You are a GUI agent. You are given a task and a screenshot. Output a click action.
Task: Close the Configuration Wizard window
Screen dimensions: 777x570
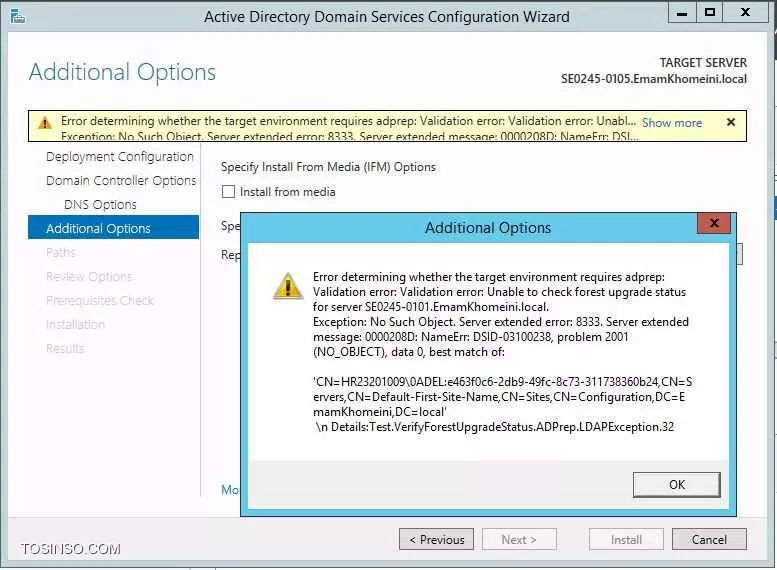point(745,13)
